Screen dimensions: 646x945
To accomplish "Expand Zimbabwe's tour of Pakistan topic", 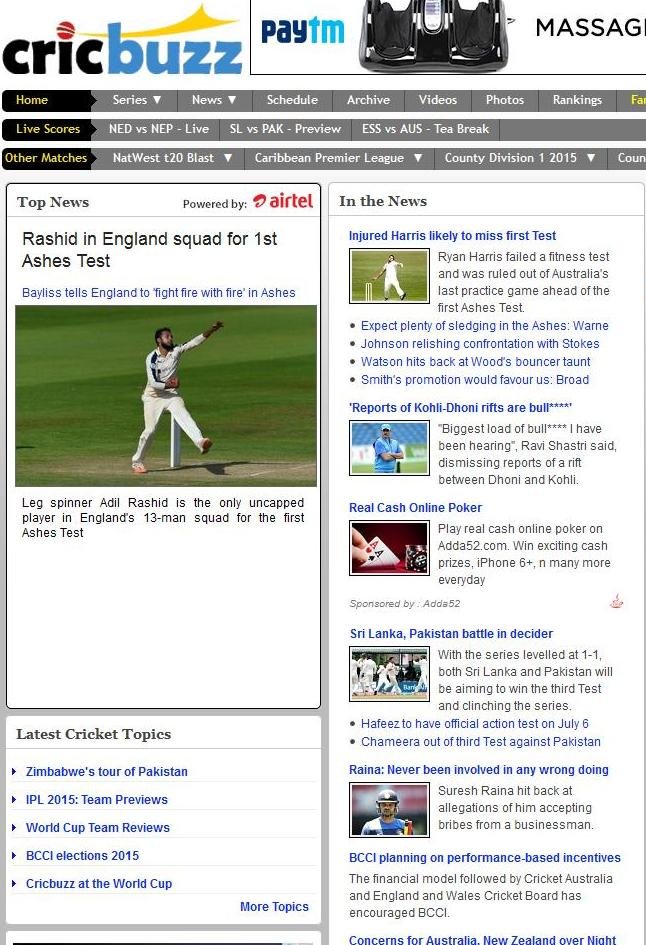I will coord(106,772).
